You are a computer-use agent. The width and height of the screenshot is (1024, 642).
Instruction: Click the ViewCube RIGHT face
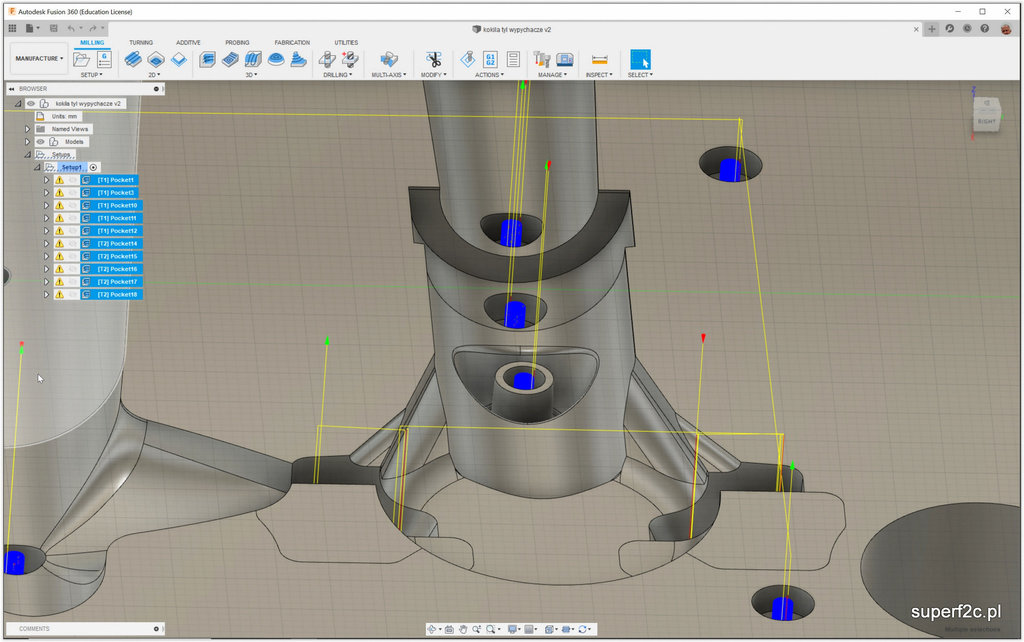pyautogui.click(x=986, y=121)
